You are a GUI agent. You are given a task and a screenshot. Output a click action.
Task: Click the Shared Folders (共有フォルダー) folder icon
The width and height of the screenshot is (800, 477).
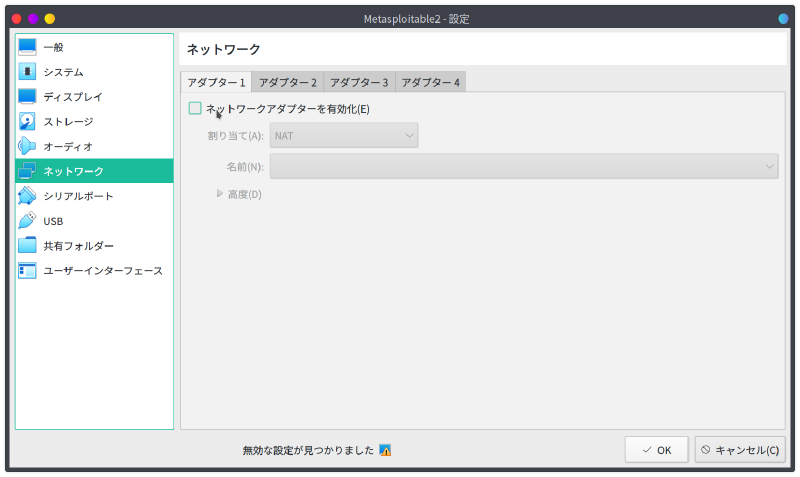pos(27,245)
